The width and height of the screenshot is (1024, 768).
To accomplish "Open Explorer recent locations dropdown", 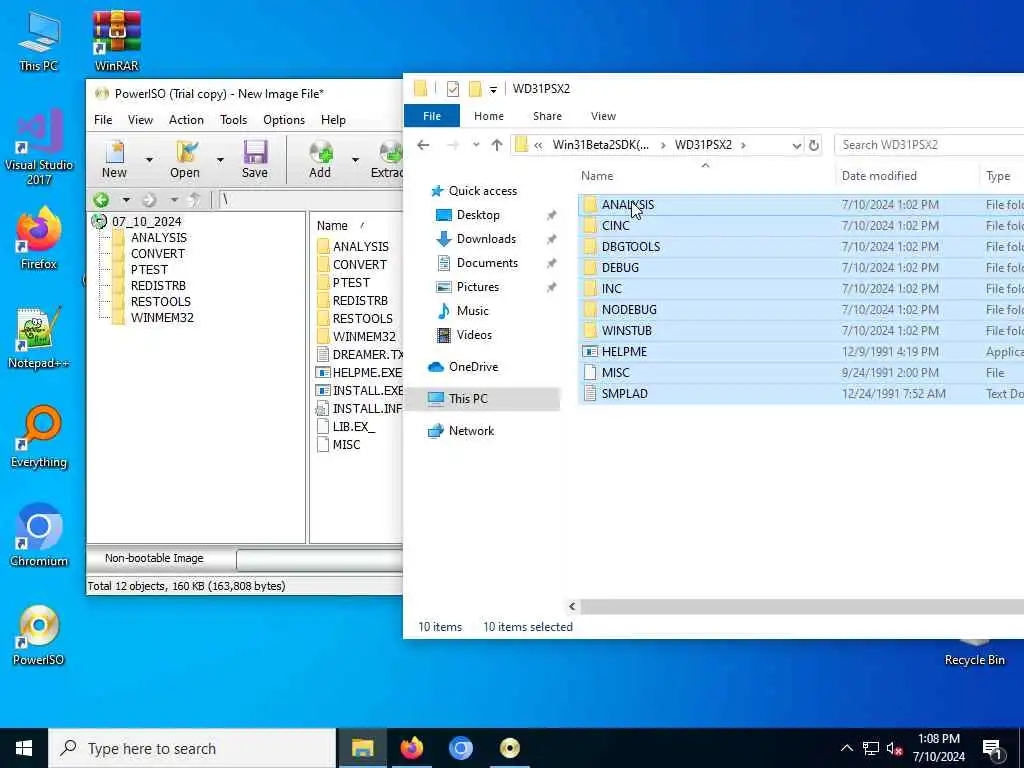I will point(476,145).
